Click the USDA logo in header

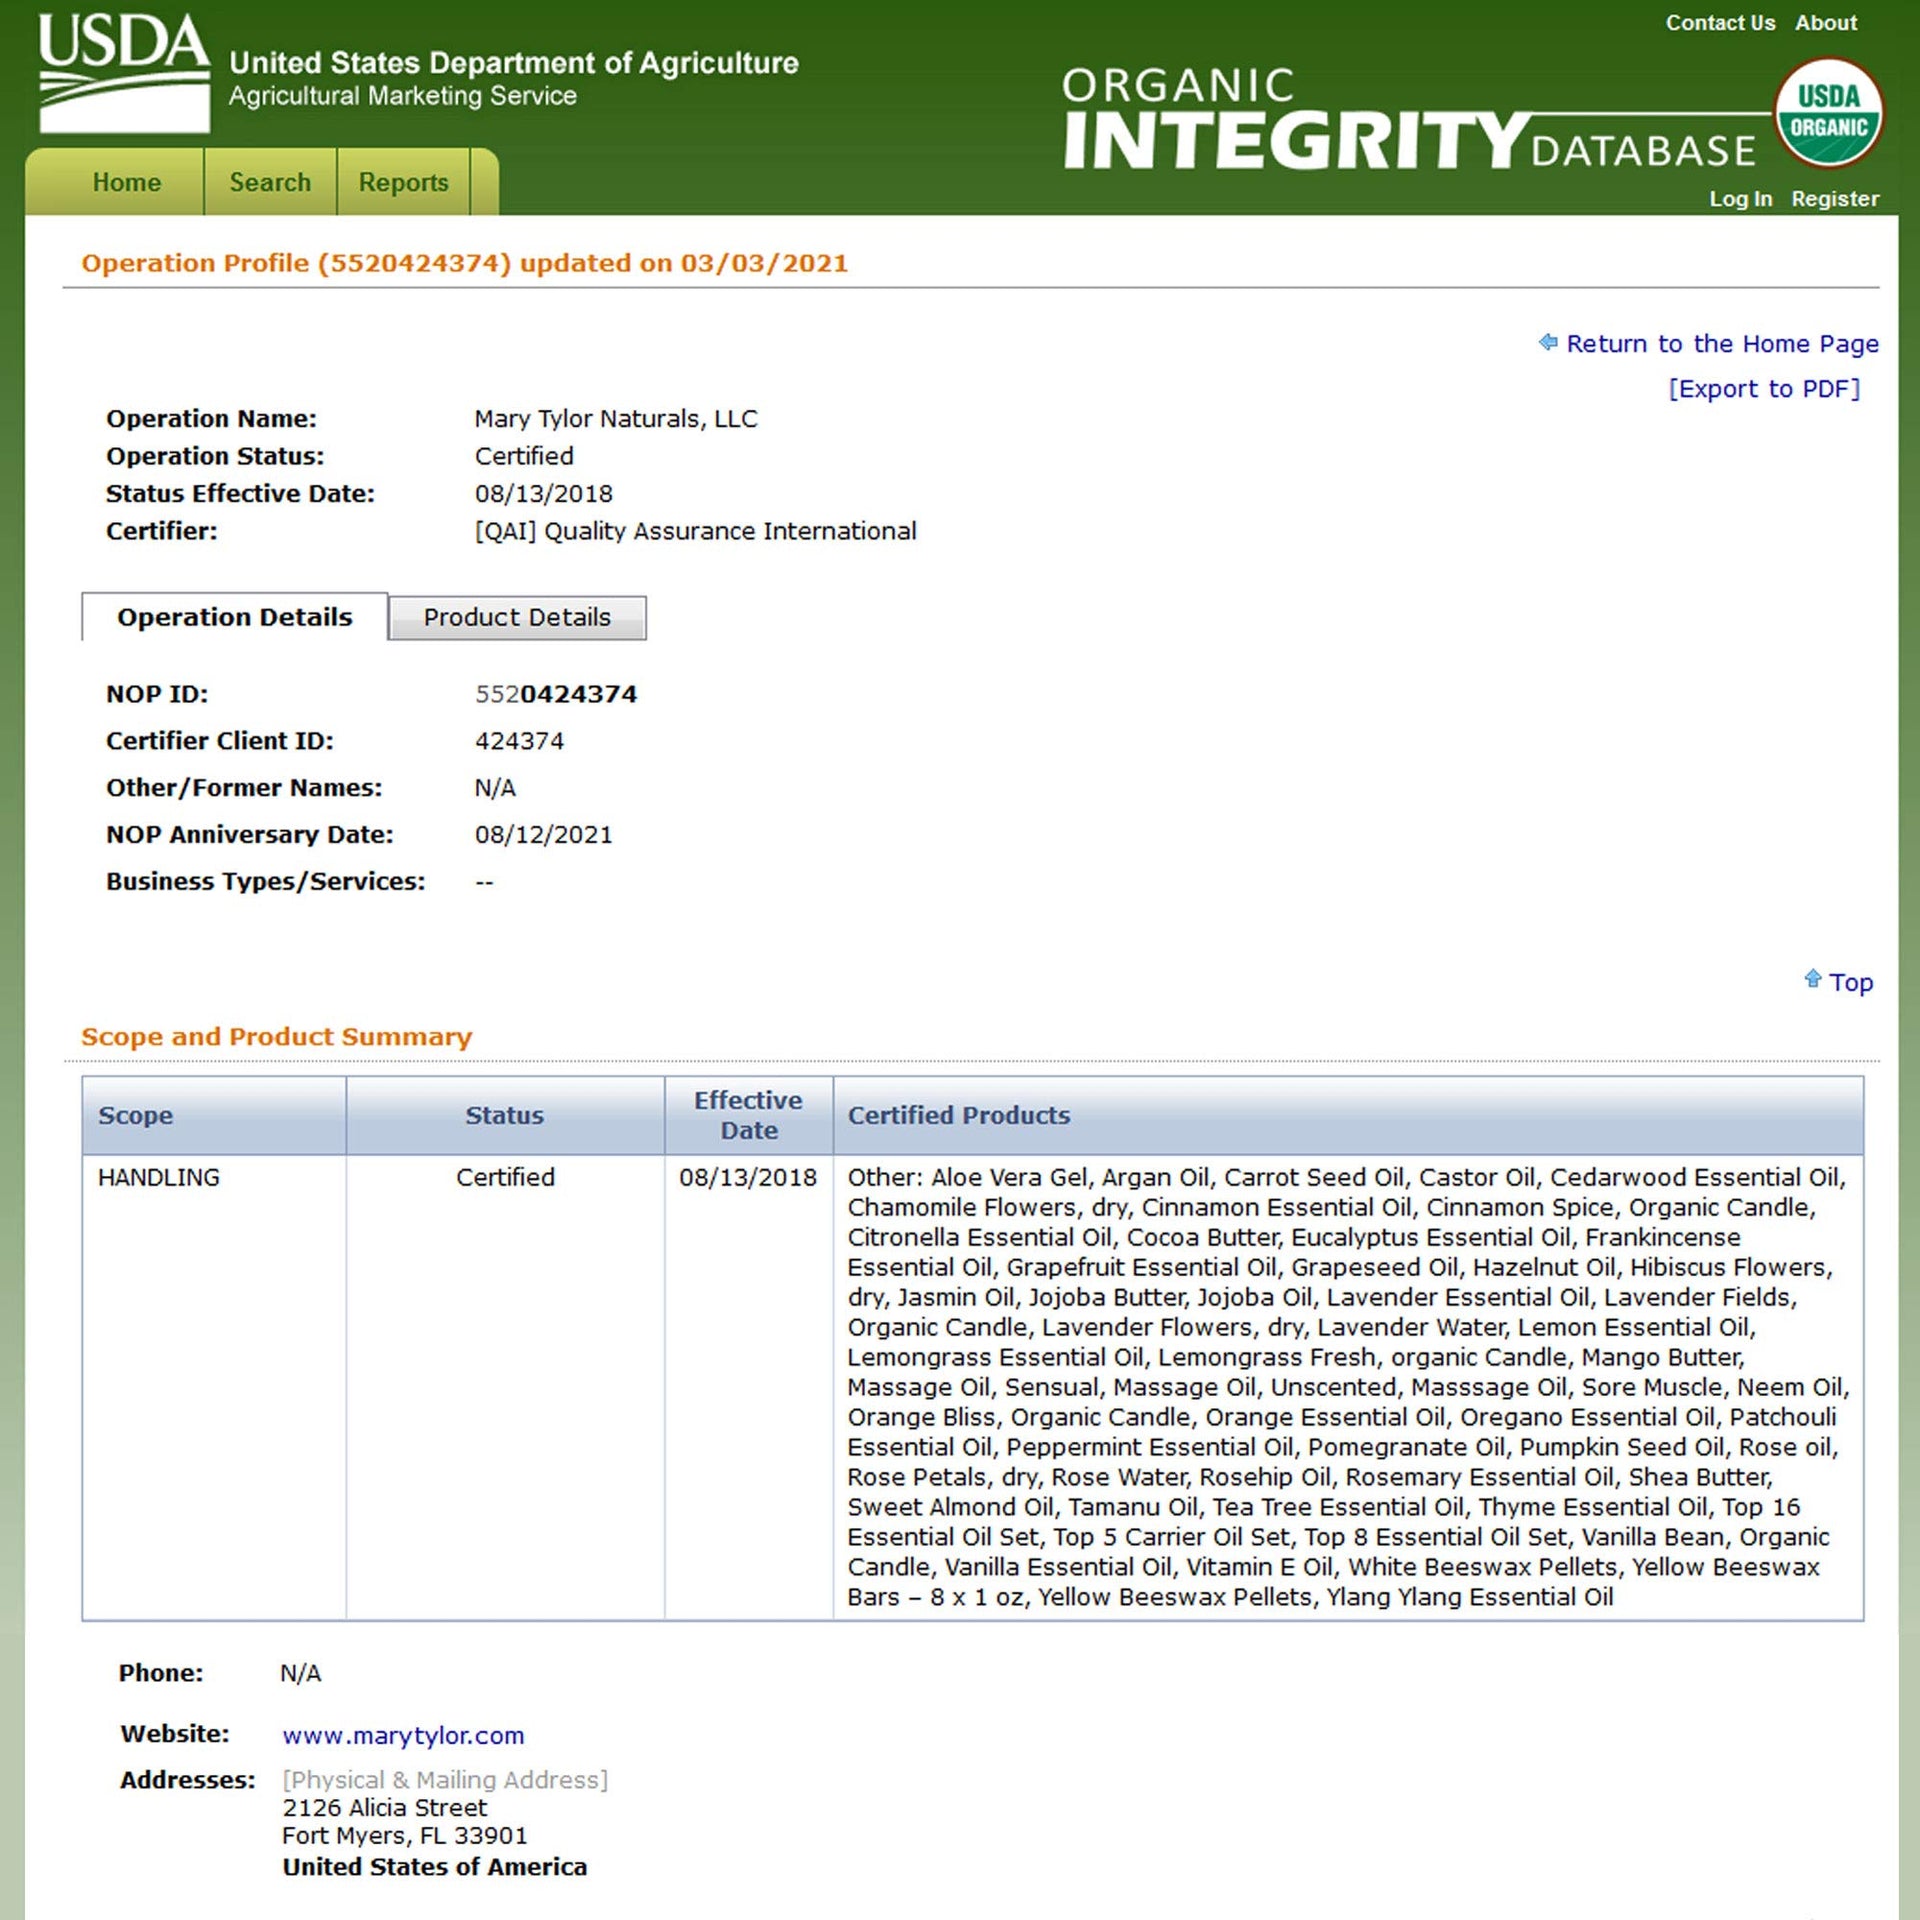click(123, 72)
